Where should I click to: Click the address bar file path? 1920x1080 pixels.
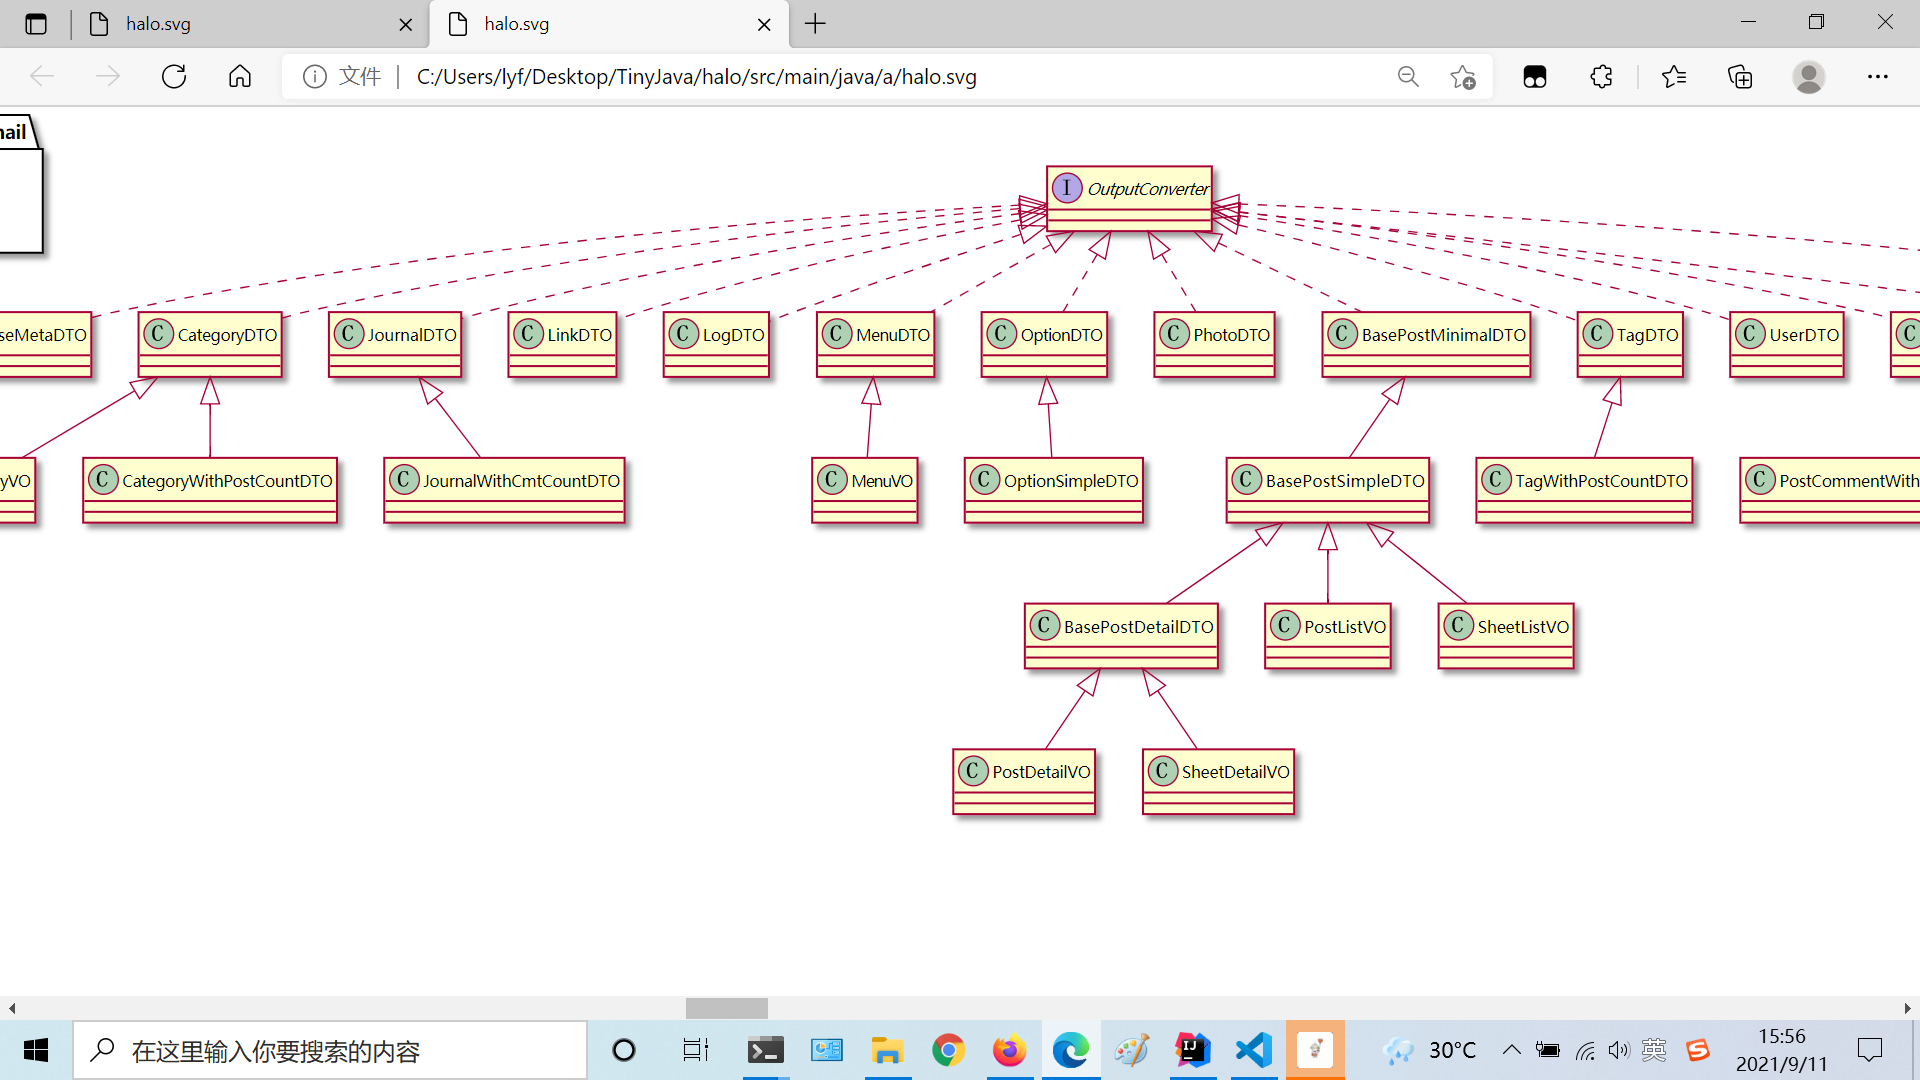point(697,77)
